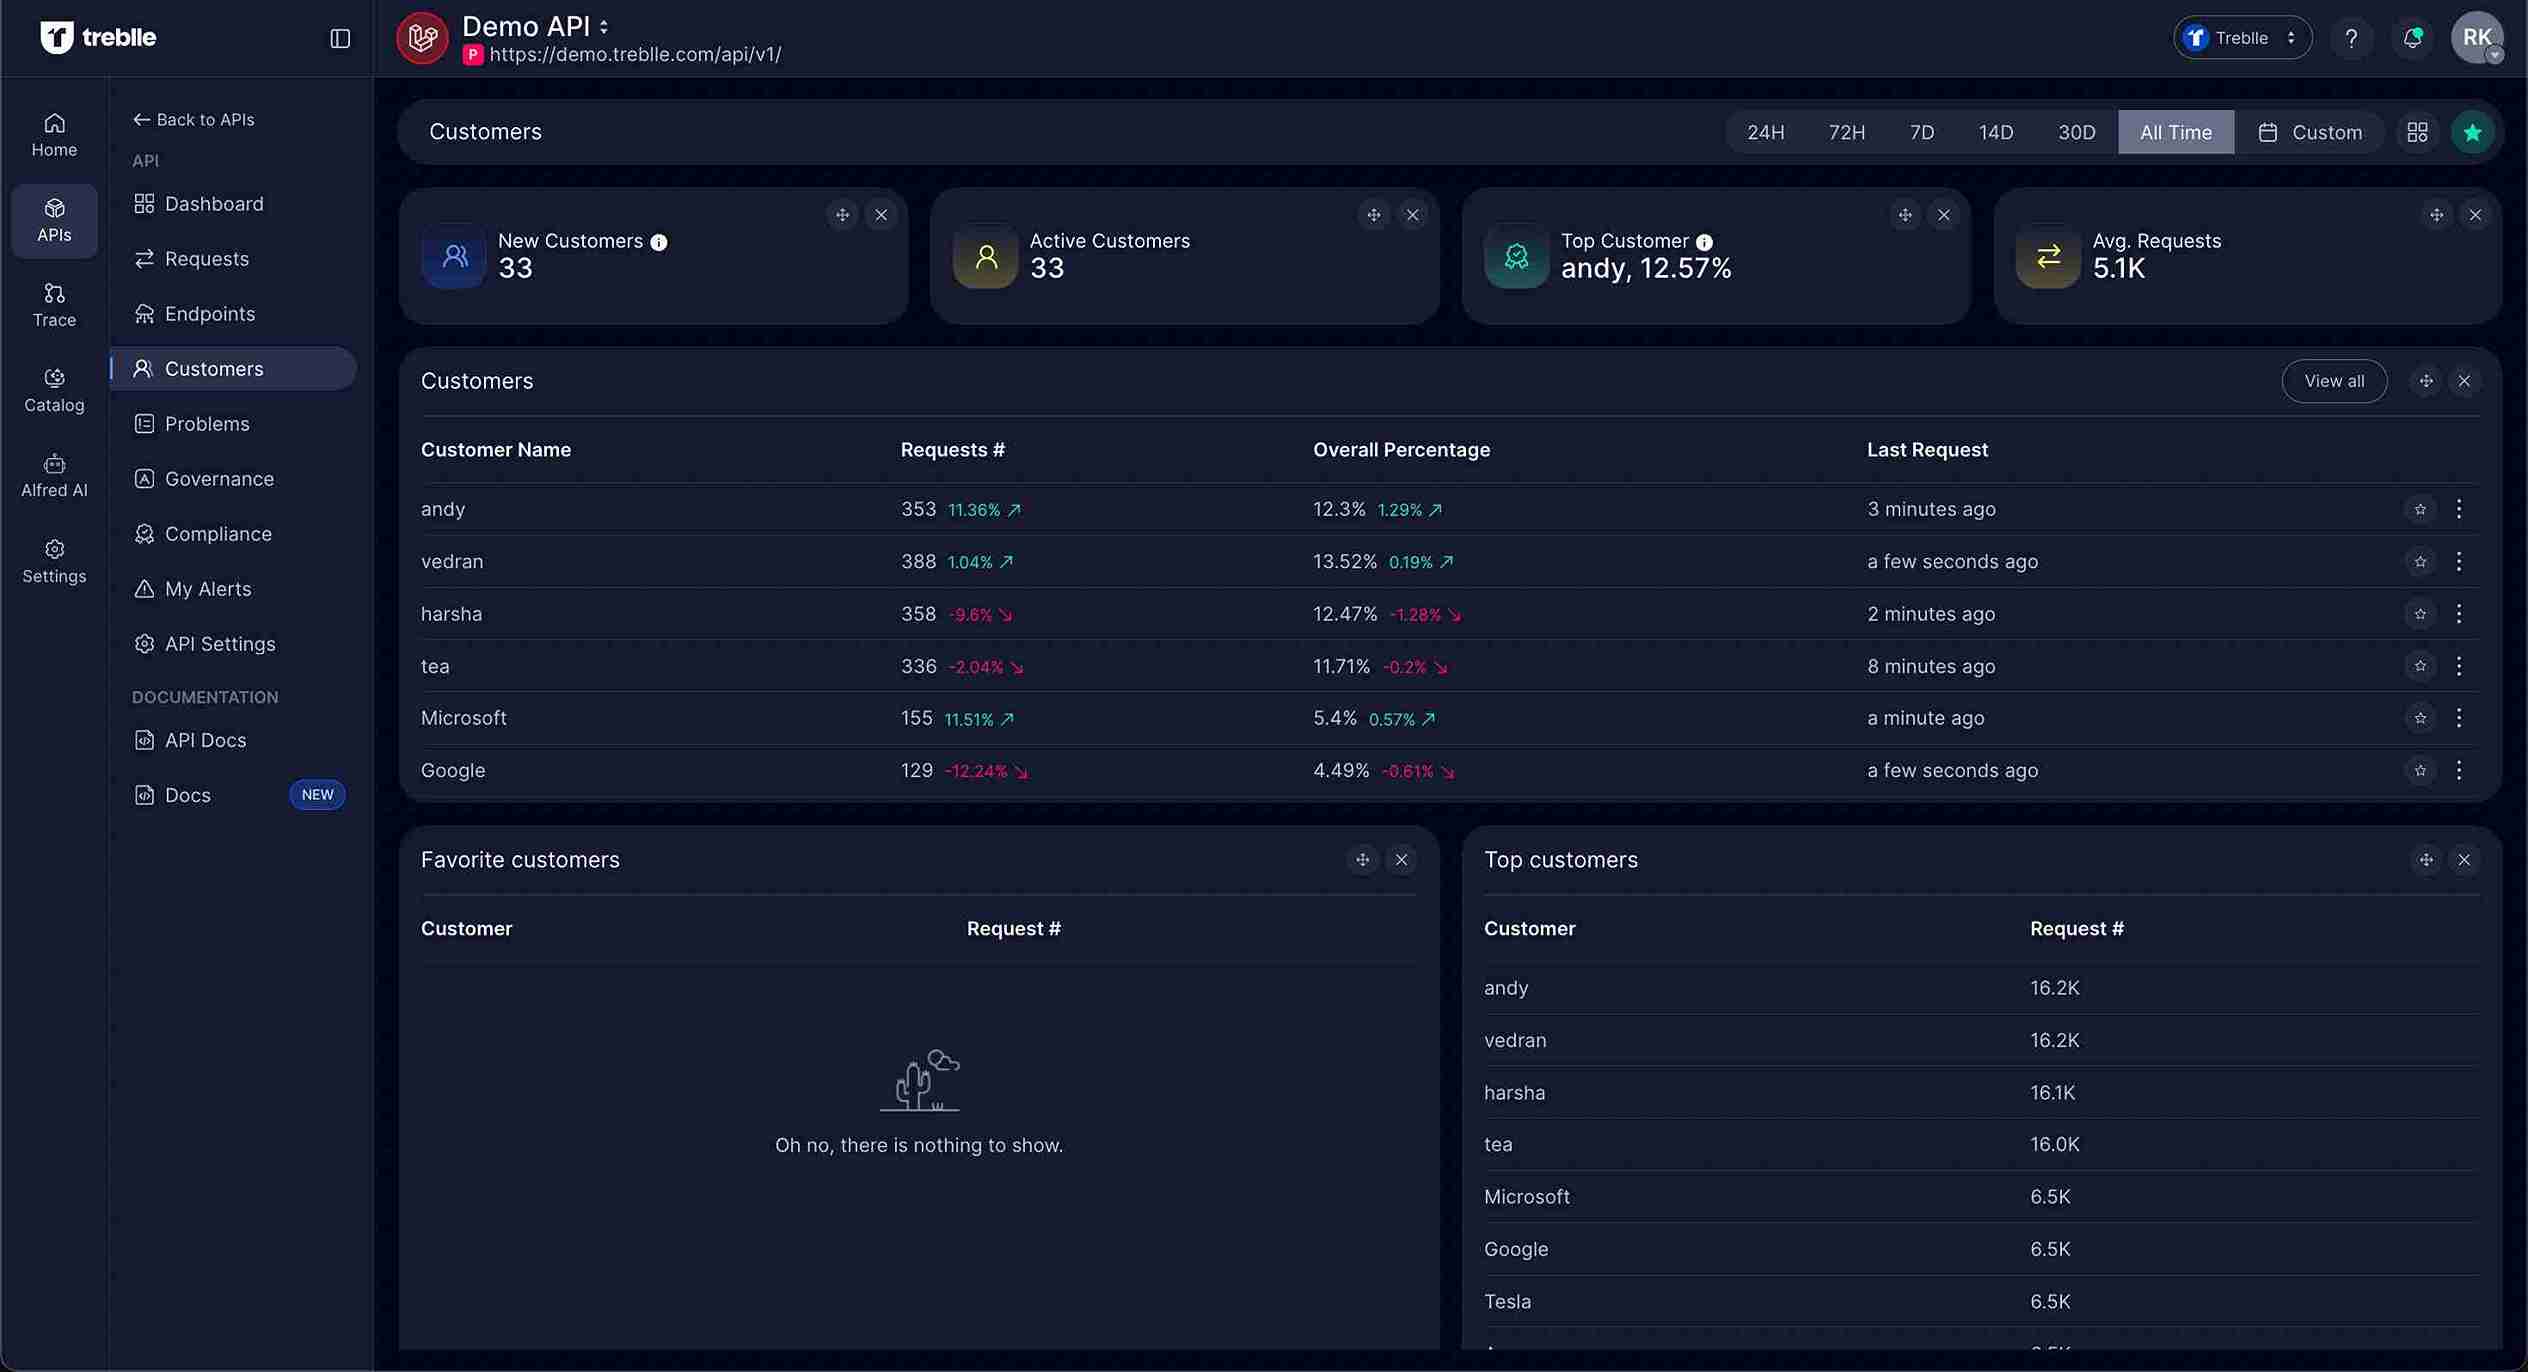Click the widget layout grid icon
Viewport: 2528px width, 1372px height.
pos(2419,131)
